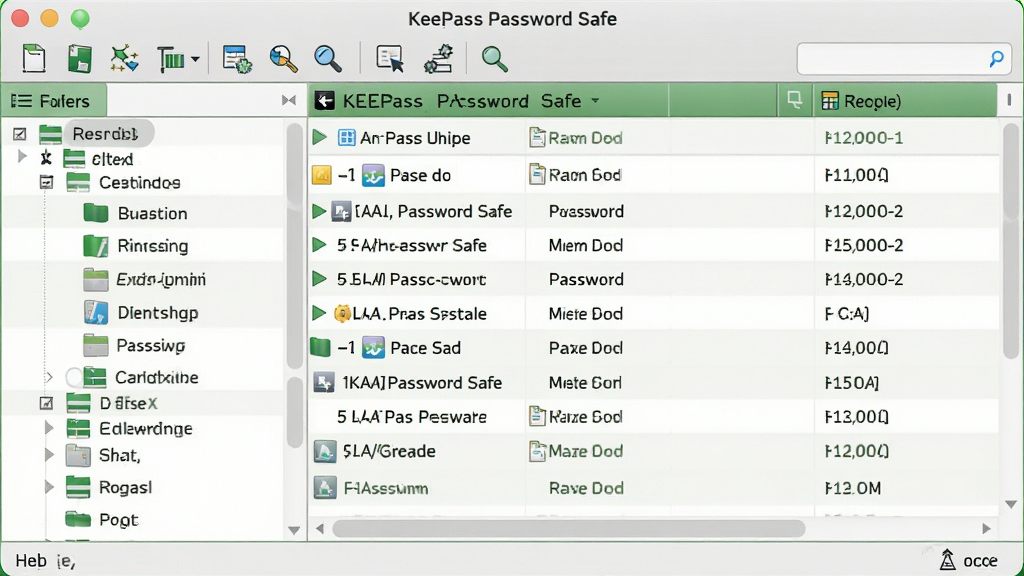Click the 1KAA]Password Safe entry icon
Screen dimensions: 1024x576
tap(324, 382)
